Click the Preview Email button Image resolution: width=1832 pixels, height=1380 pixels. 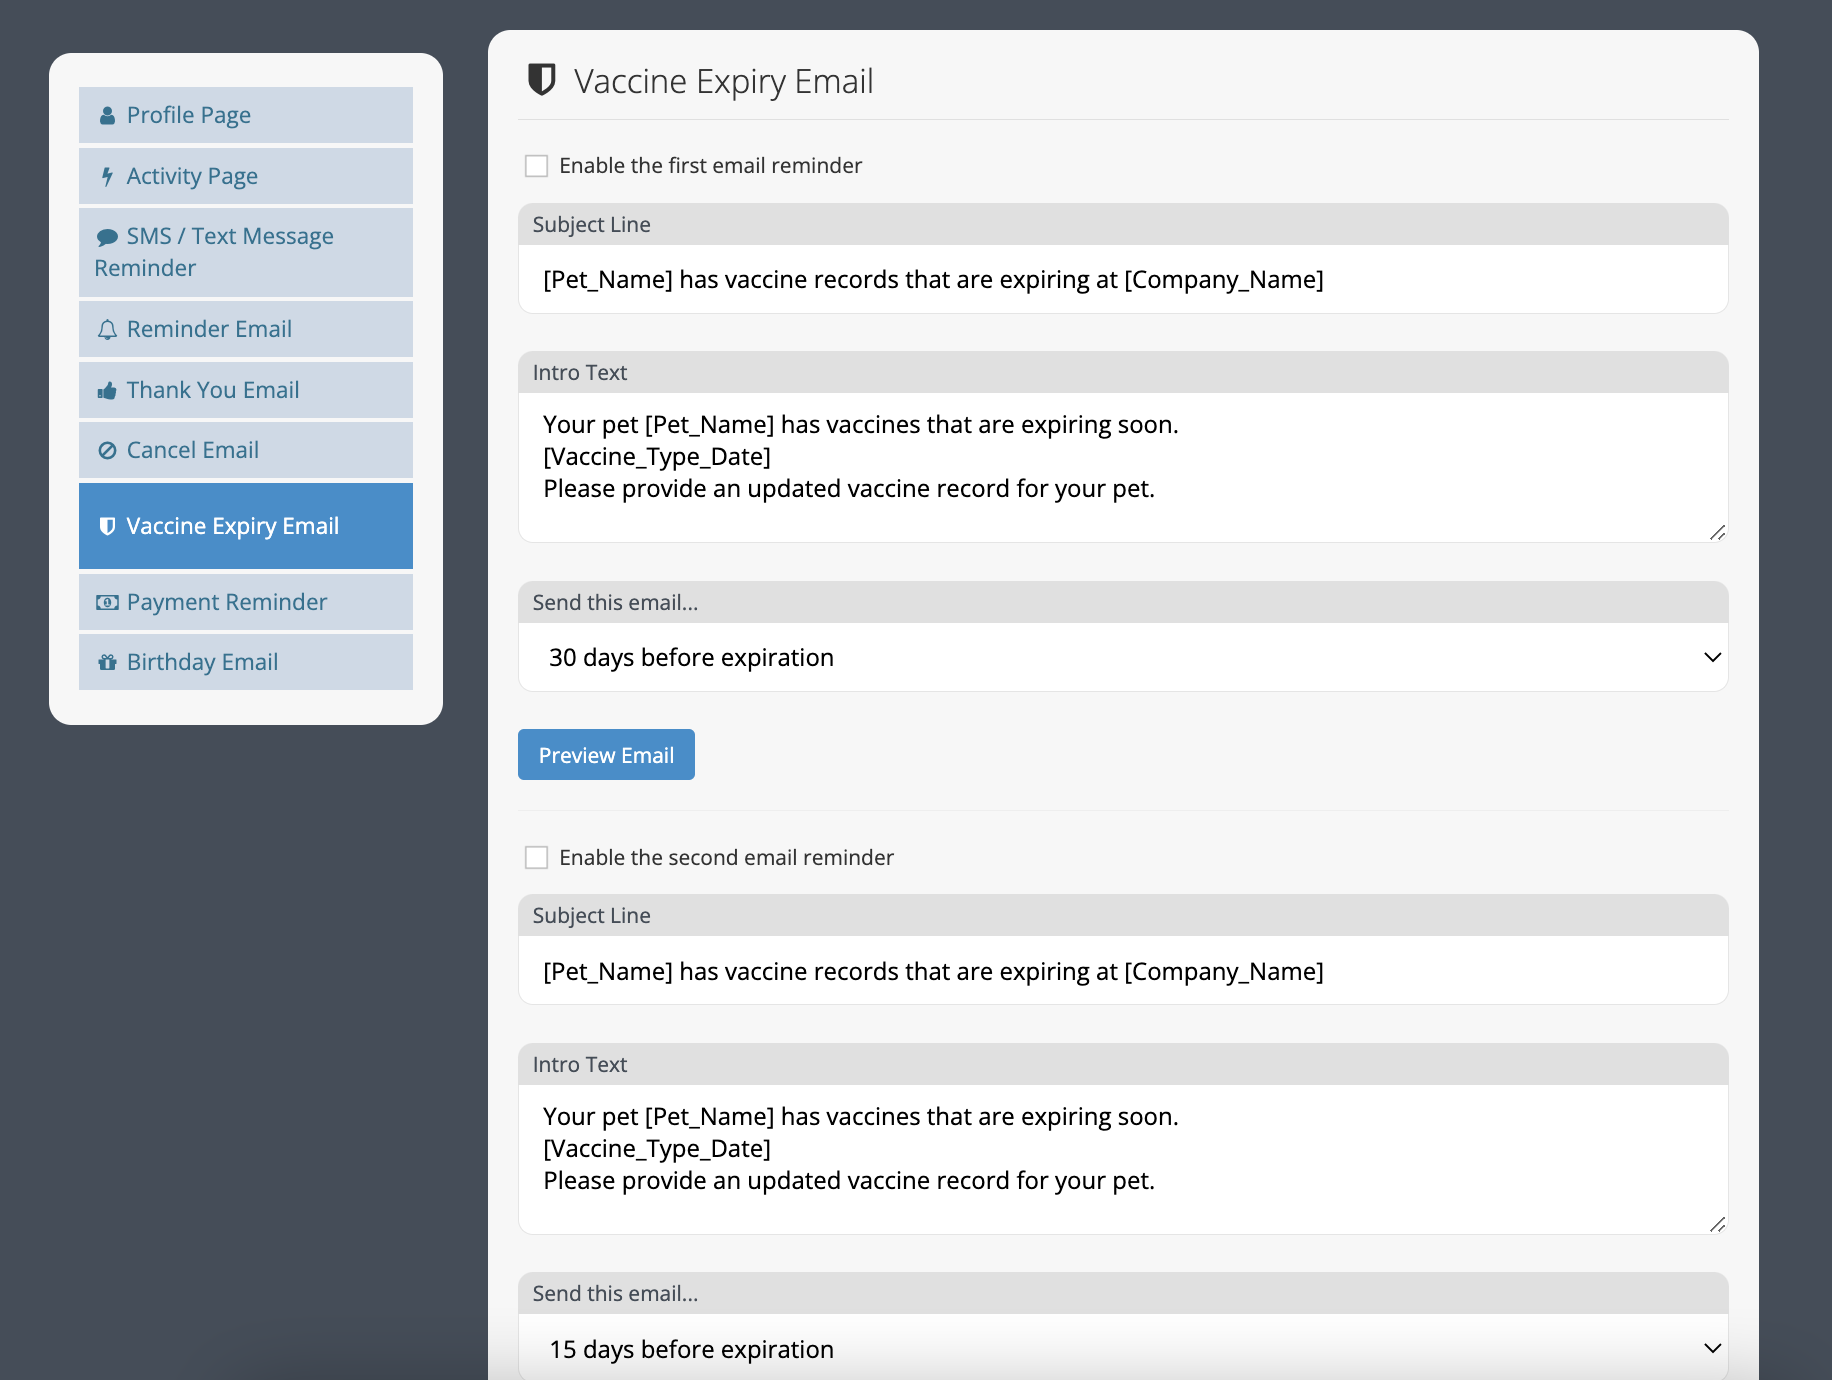(606, 755)
